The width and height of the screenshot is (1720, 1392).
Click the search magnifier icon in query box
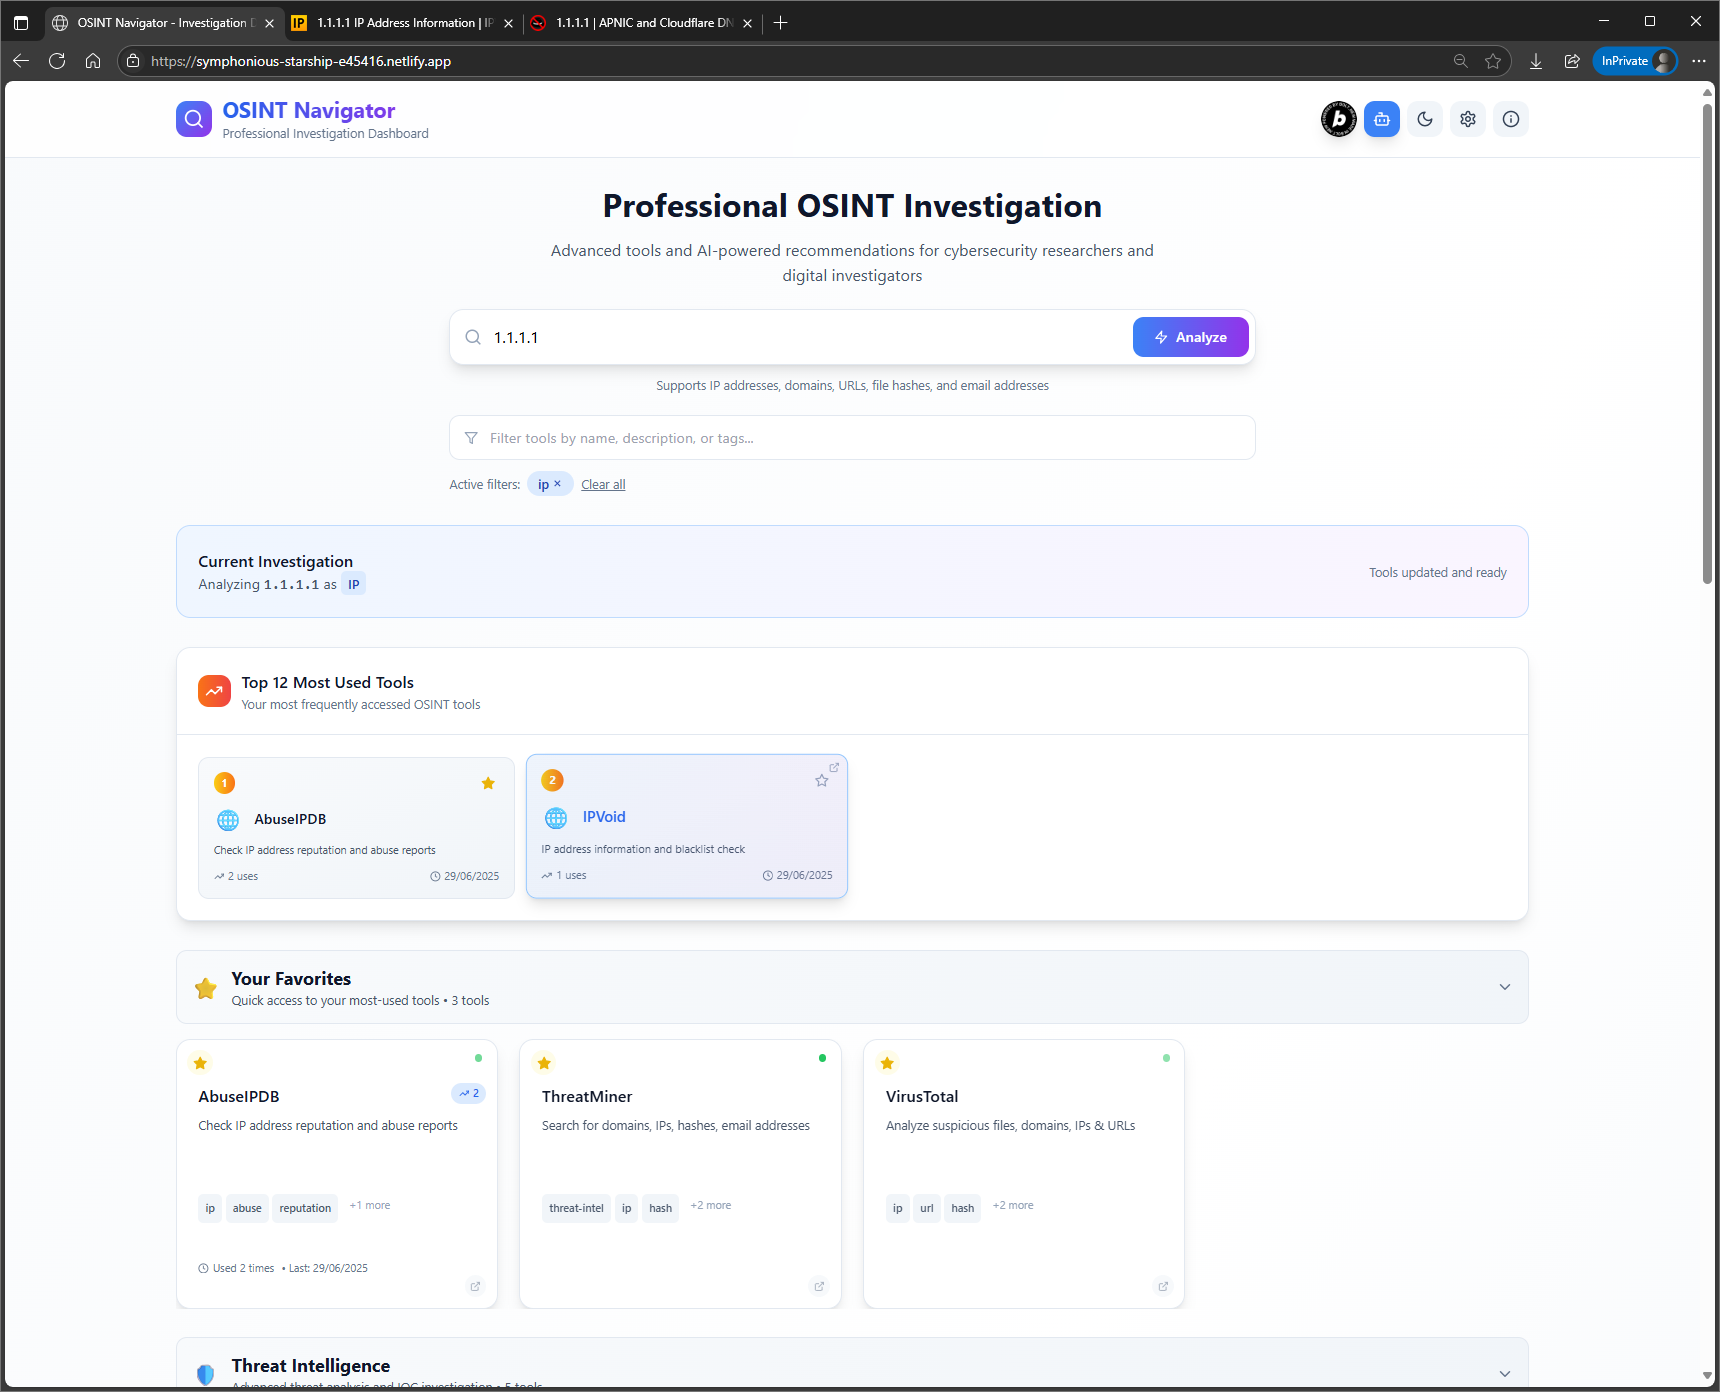click(x=473, y=337)
